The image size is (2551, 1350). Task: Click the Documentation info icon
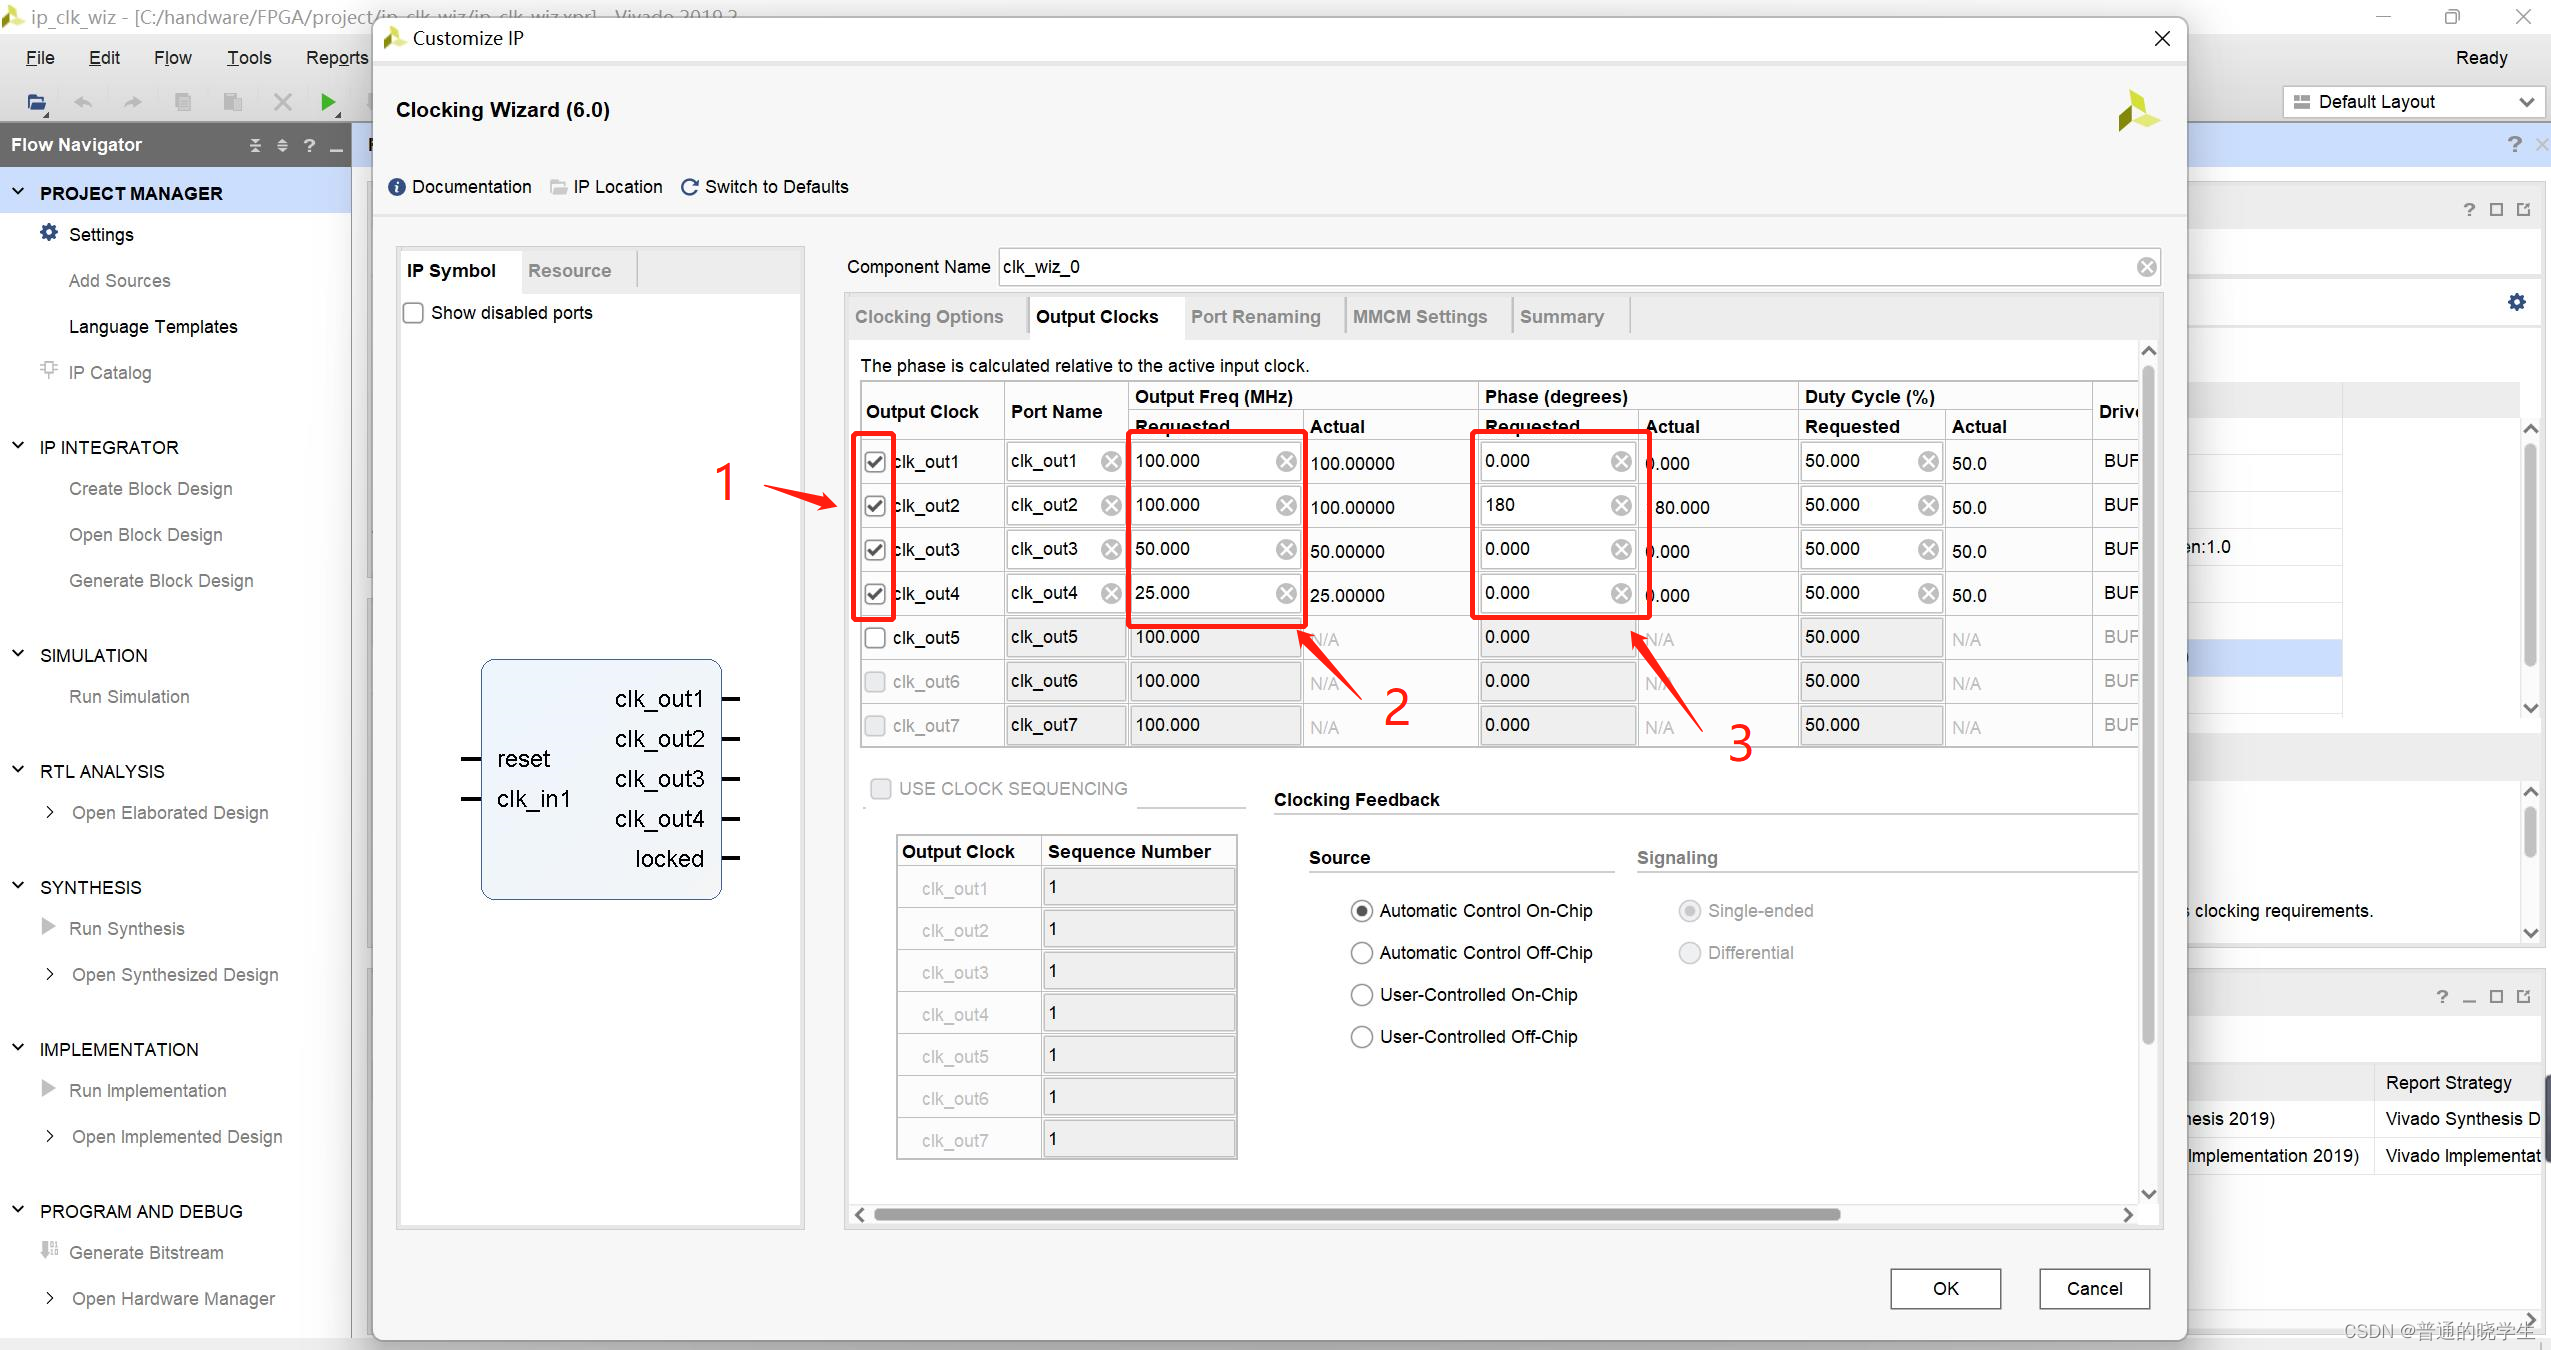(x=397, y=187)
